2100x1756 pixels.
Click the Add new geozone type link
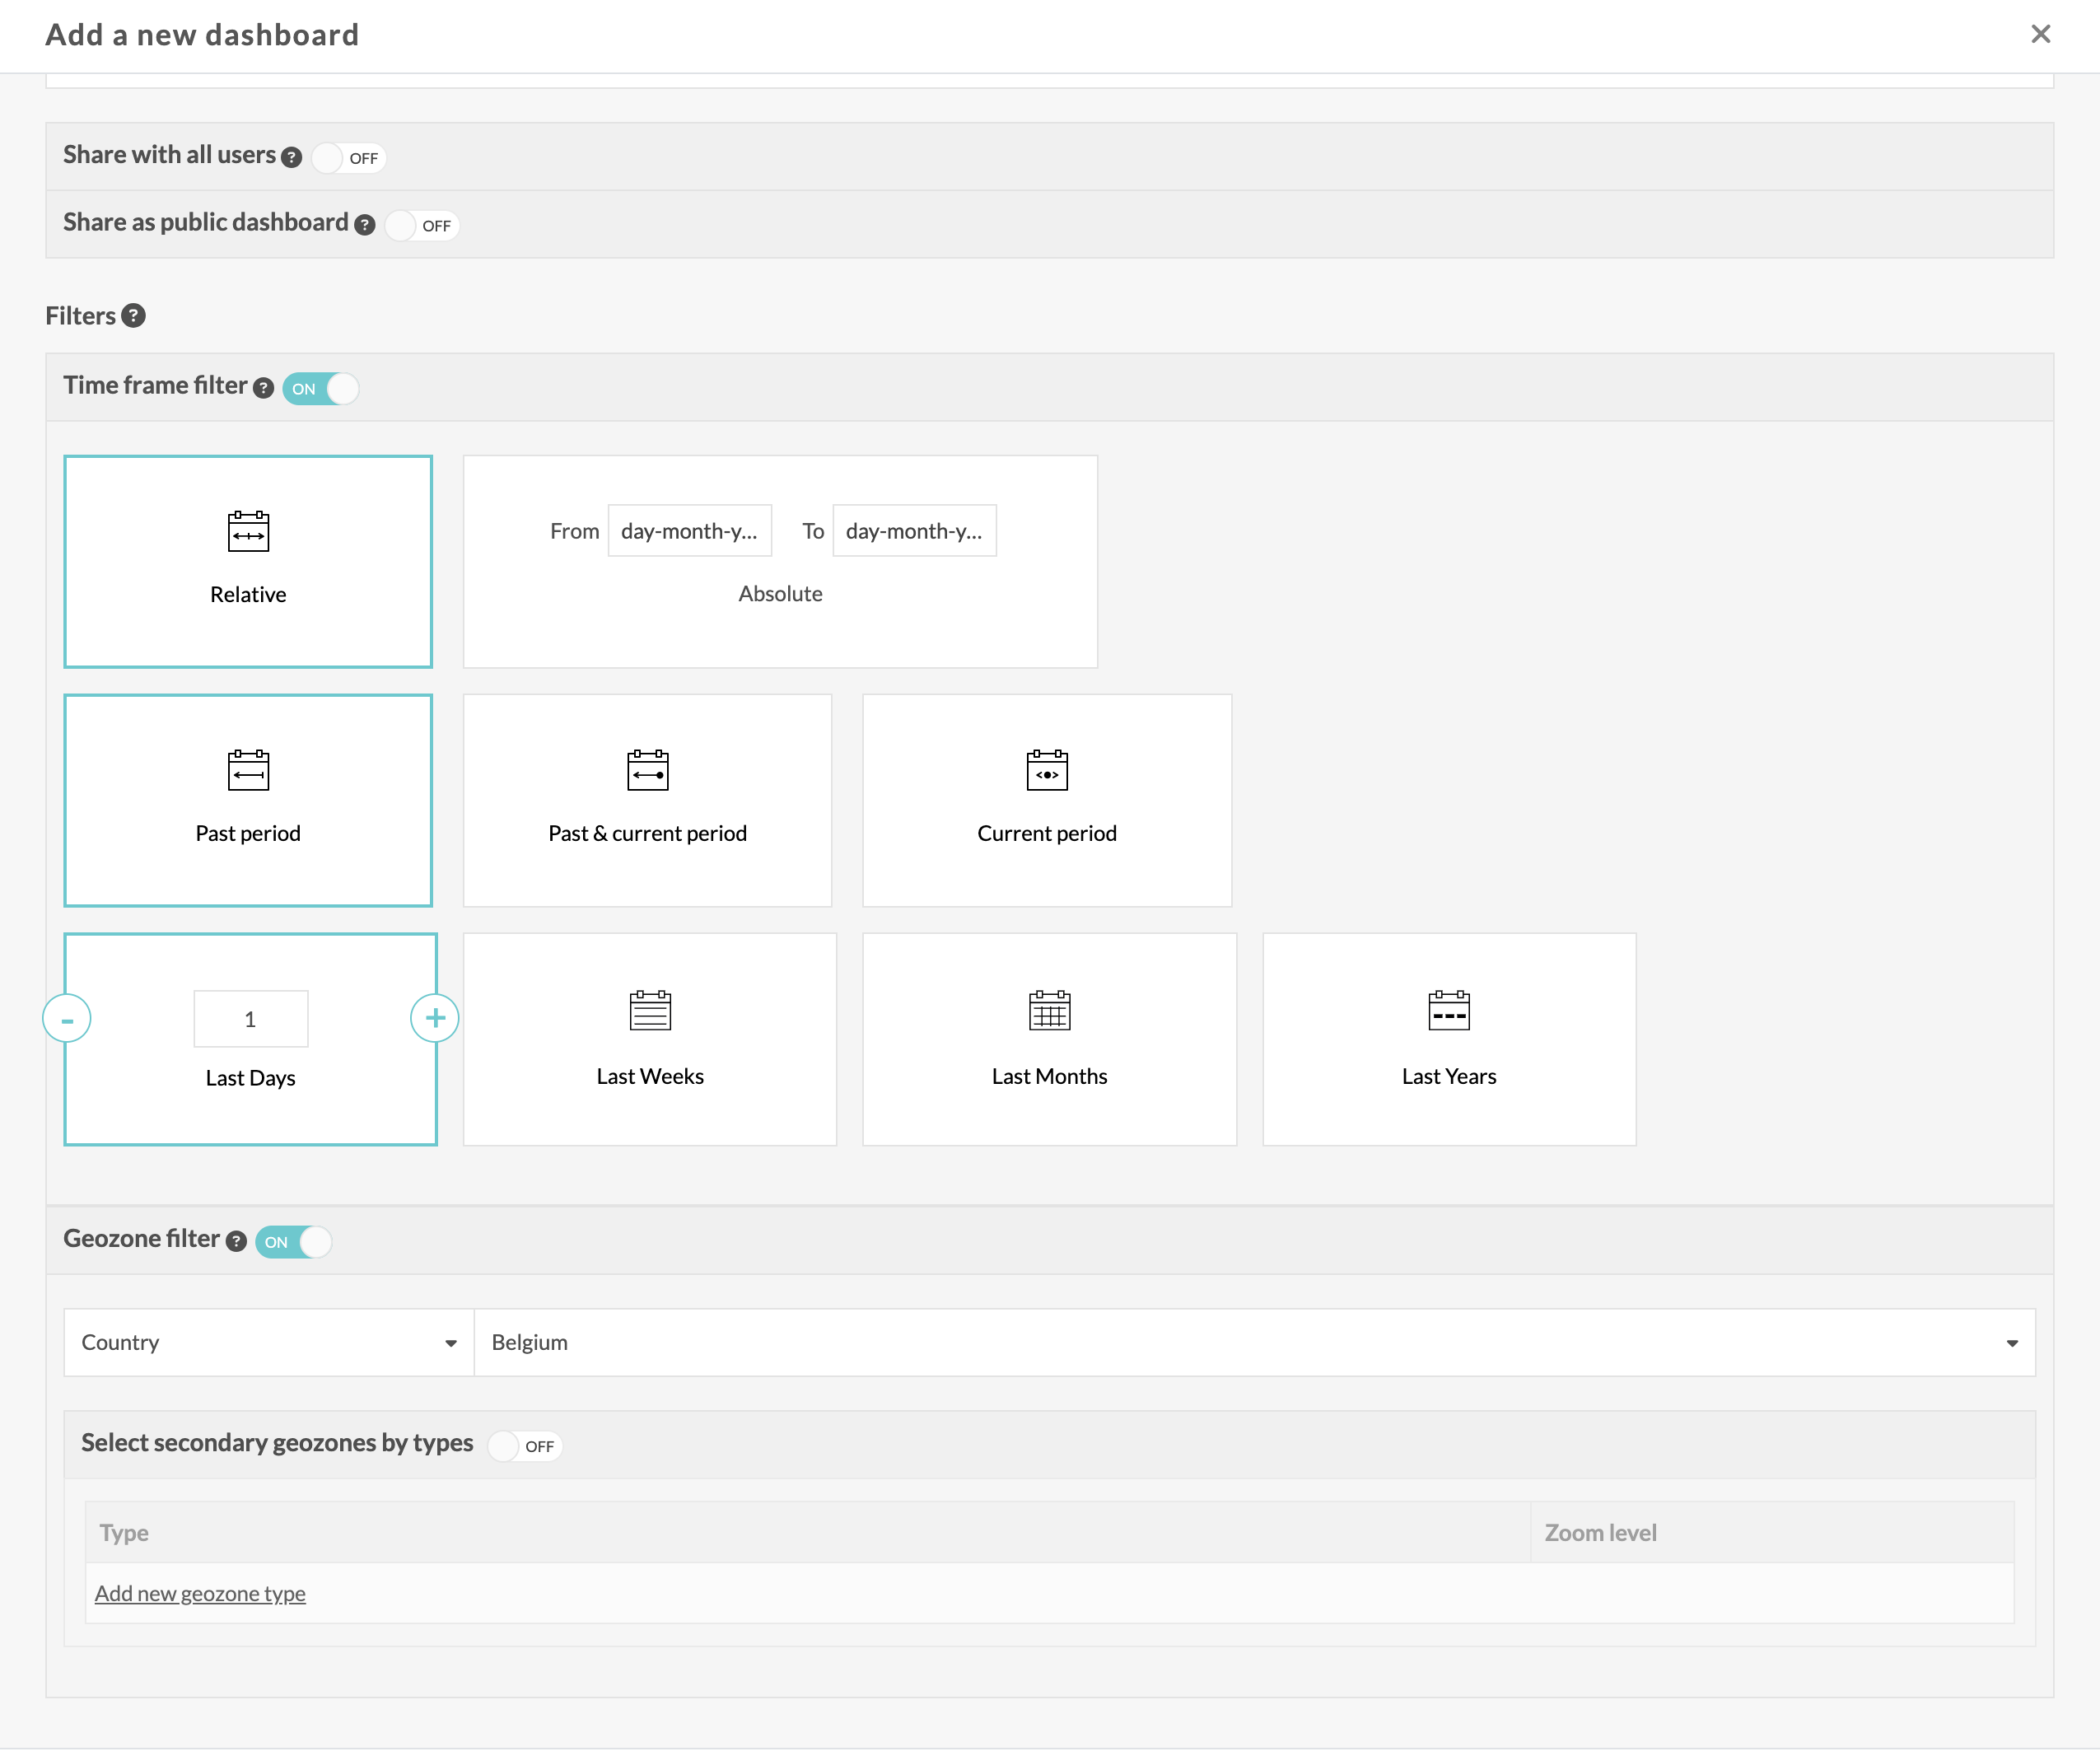[200, 1593]
